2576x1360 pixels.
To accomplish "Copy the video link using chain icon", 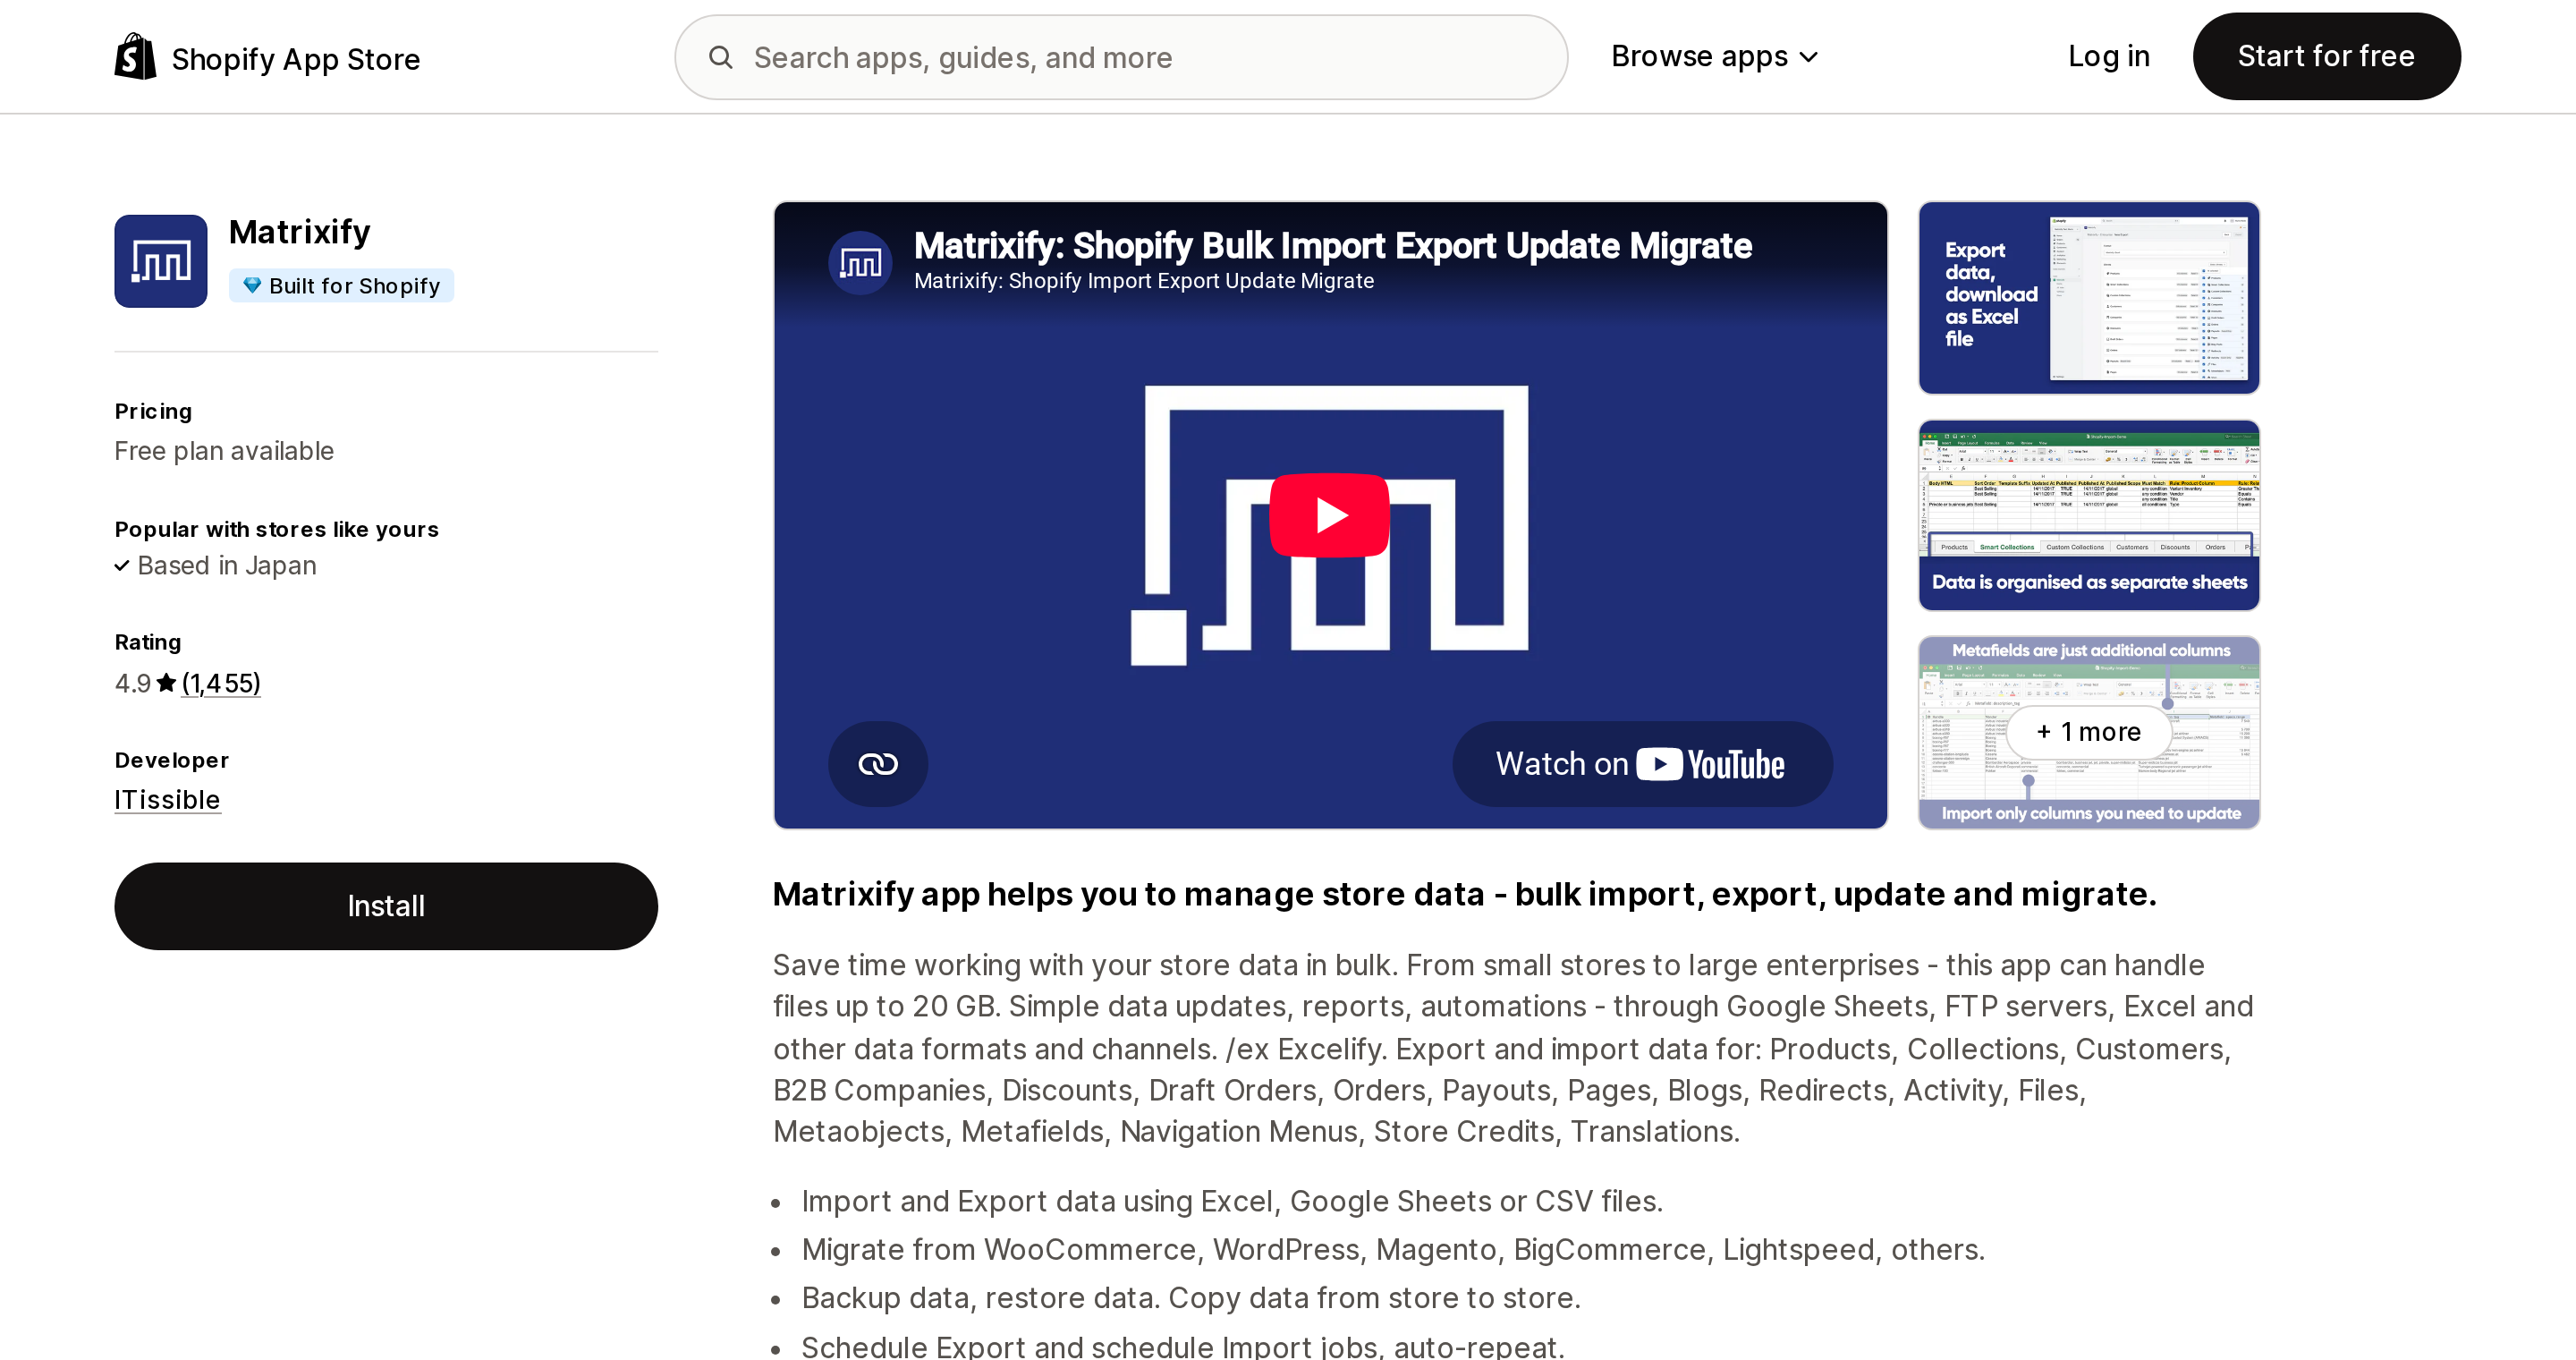I will [878, 764].
